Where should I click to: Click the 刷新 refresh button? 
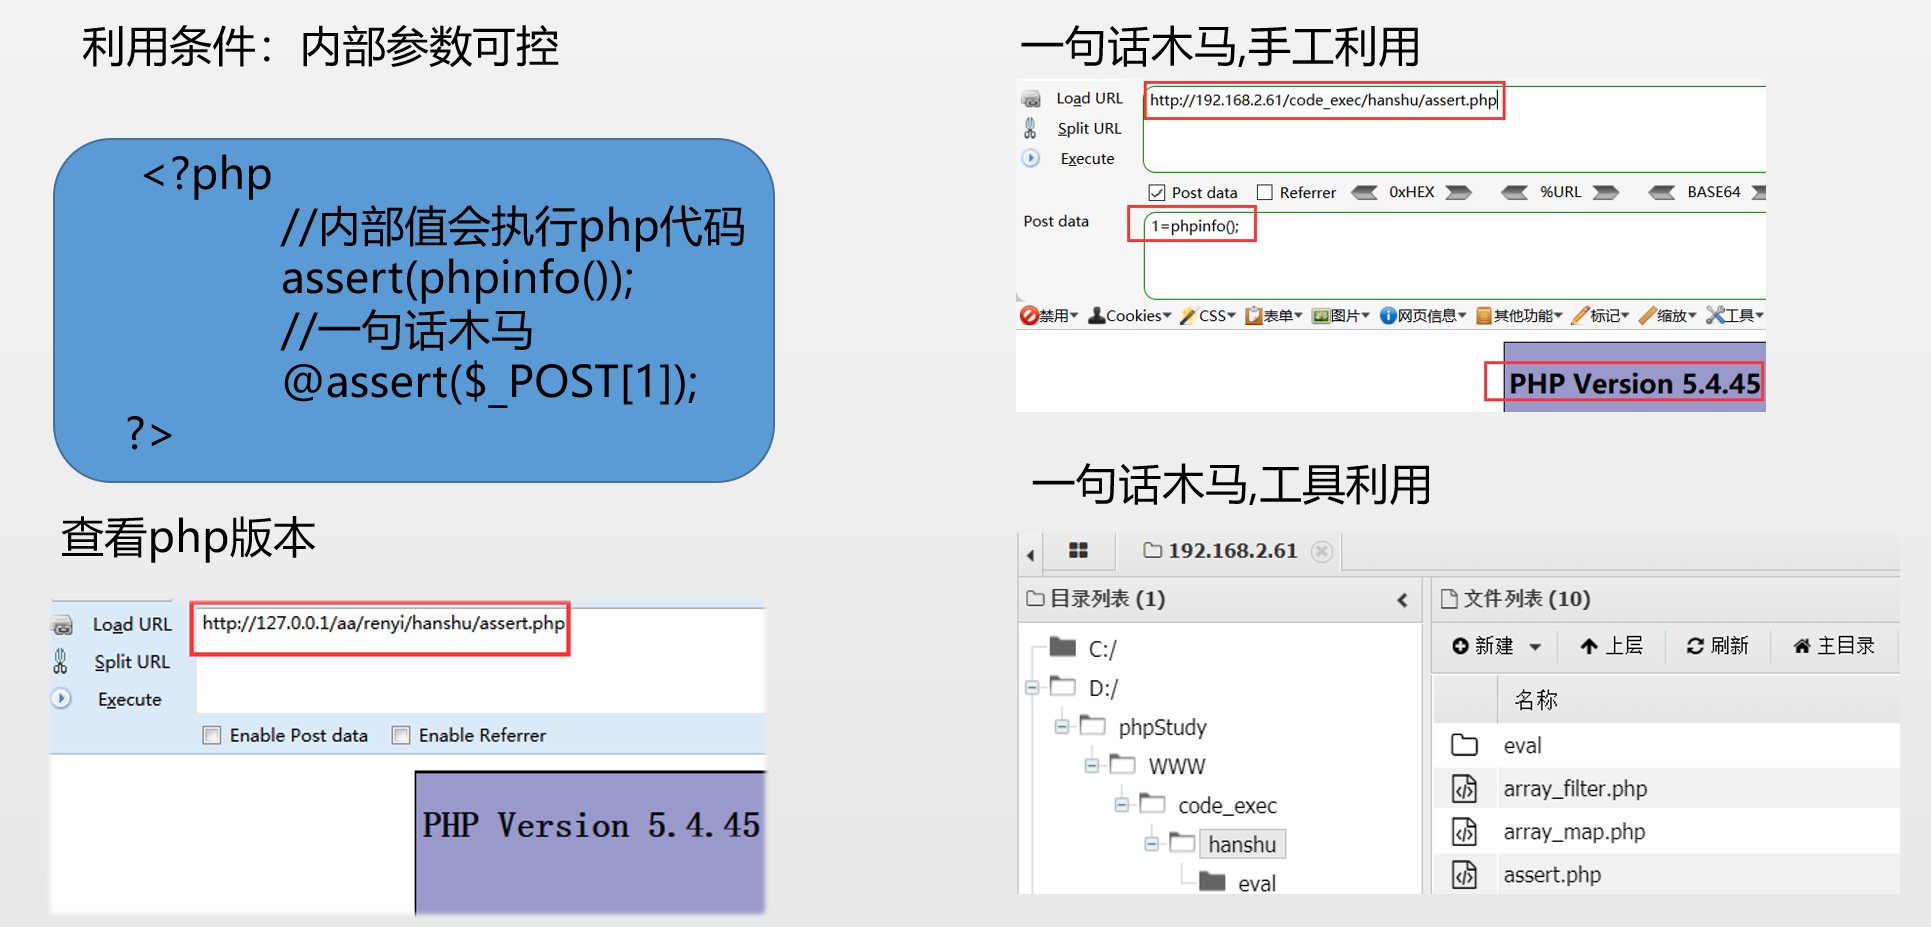(x=1717, y=646)
